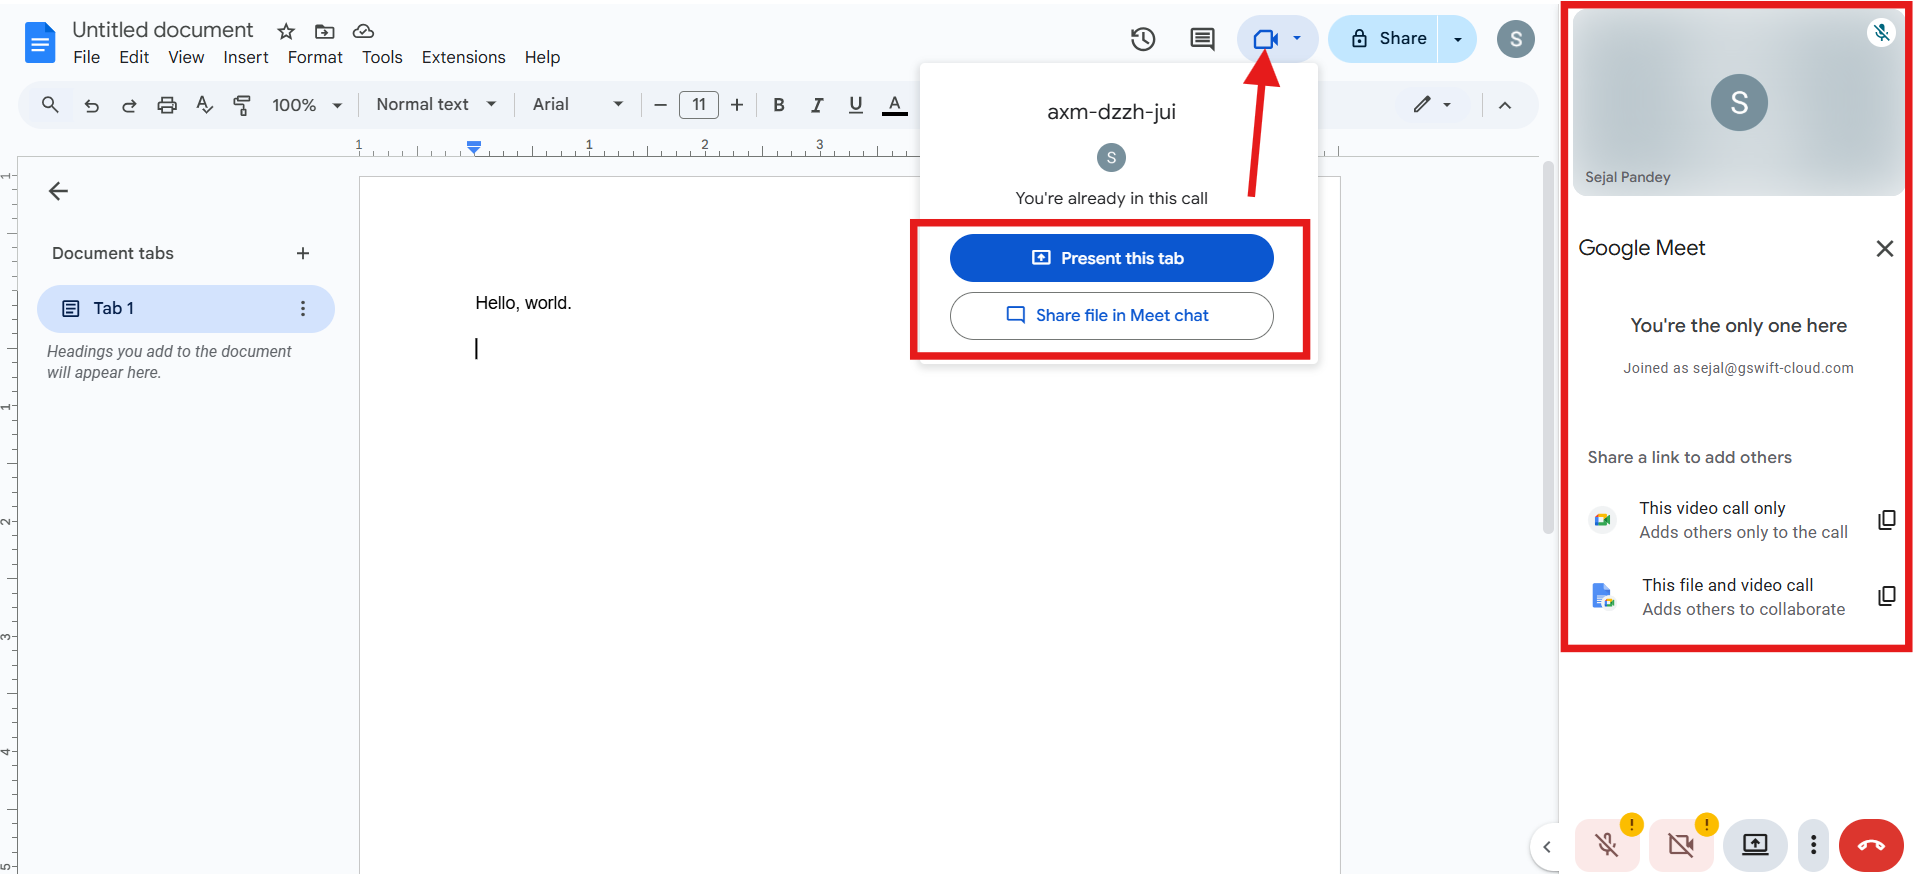This screenshot has width=1914, height=874.
Task: Star the Untitled document
Action: 286,31
